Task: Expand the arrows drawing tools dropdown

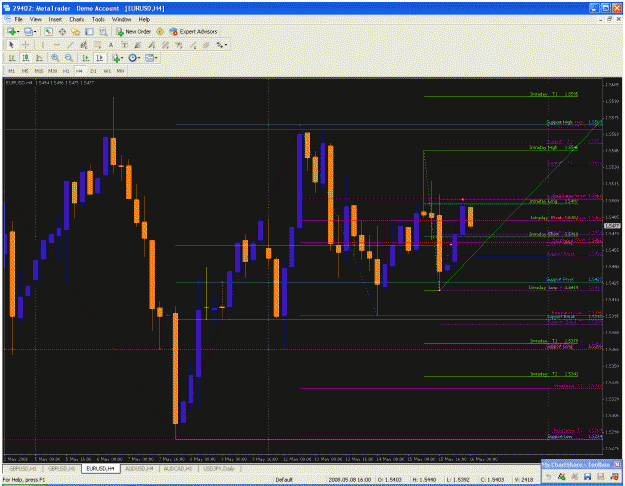Action: [x=226, y=45]
